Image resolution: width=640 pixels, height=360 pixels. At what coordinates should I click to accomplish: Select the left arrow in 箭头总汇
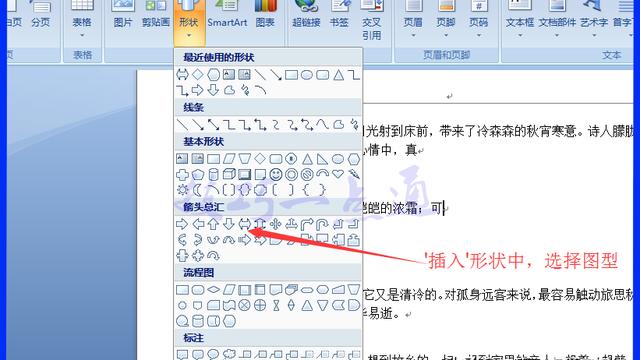point(198,224)
